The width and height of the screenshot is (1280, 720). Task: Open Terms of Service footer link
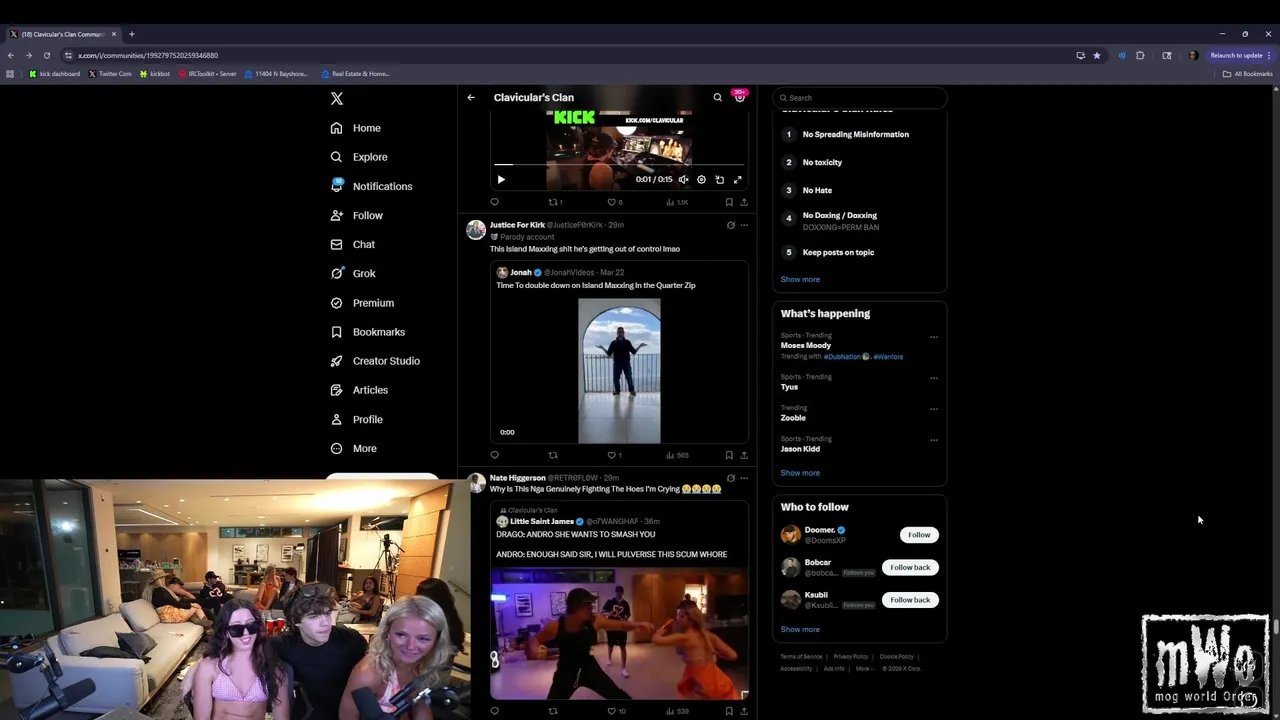click(x=801, y=657)
